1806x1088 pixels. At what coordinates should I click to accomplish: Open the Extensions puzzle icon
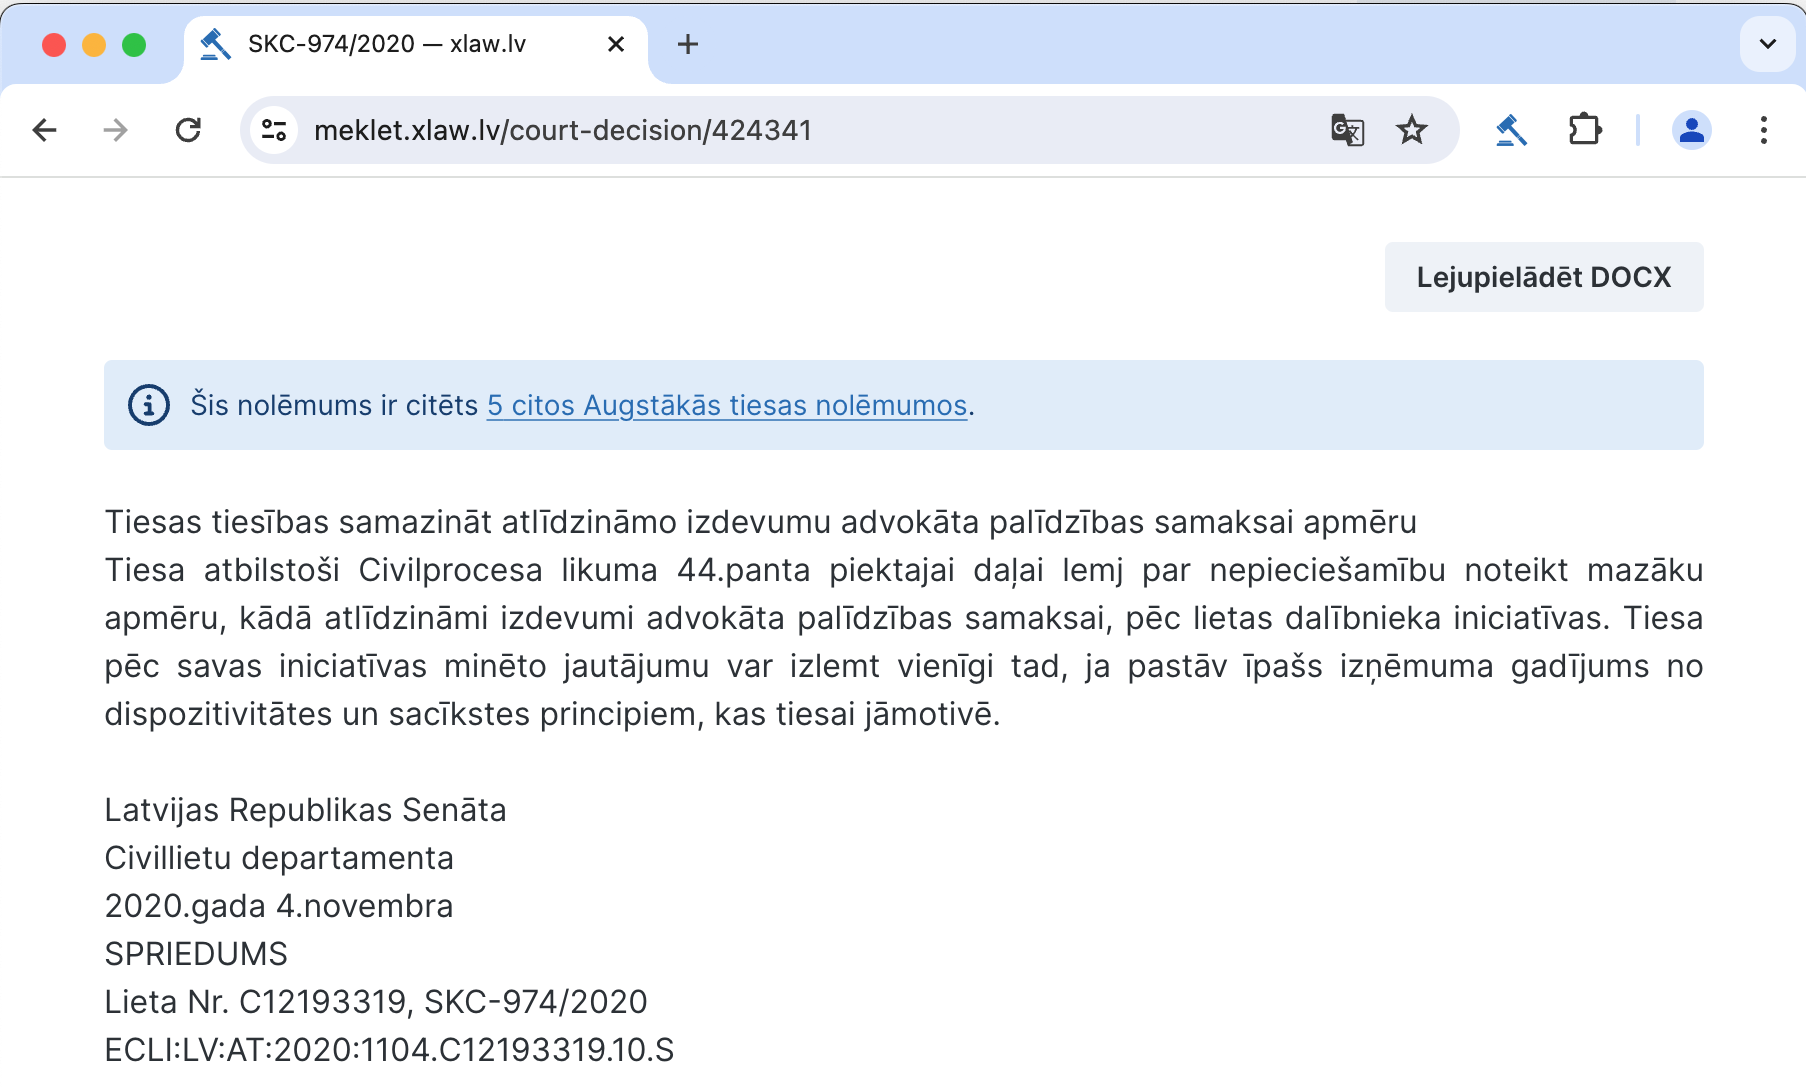point(1585,130)
